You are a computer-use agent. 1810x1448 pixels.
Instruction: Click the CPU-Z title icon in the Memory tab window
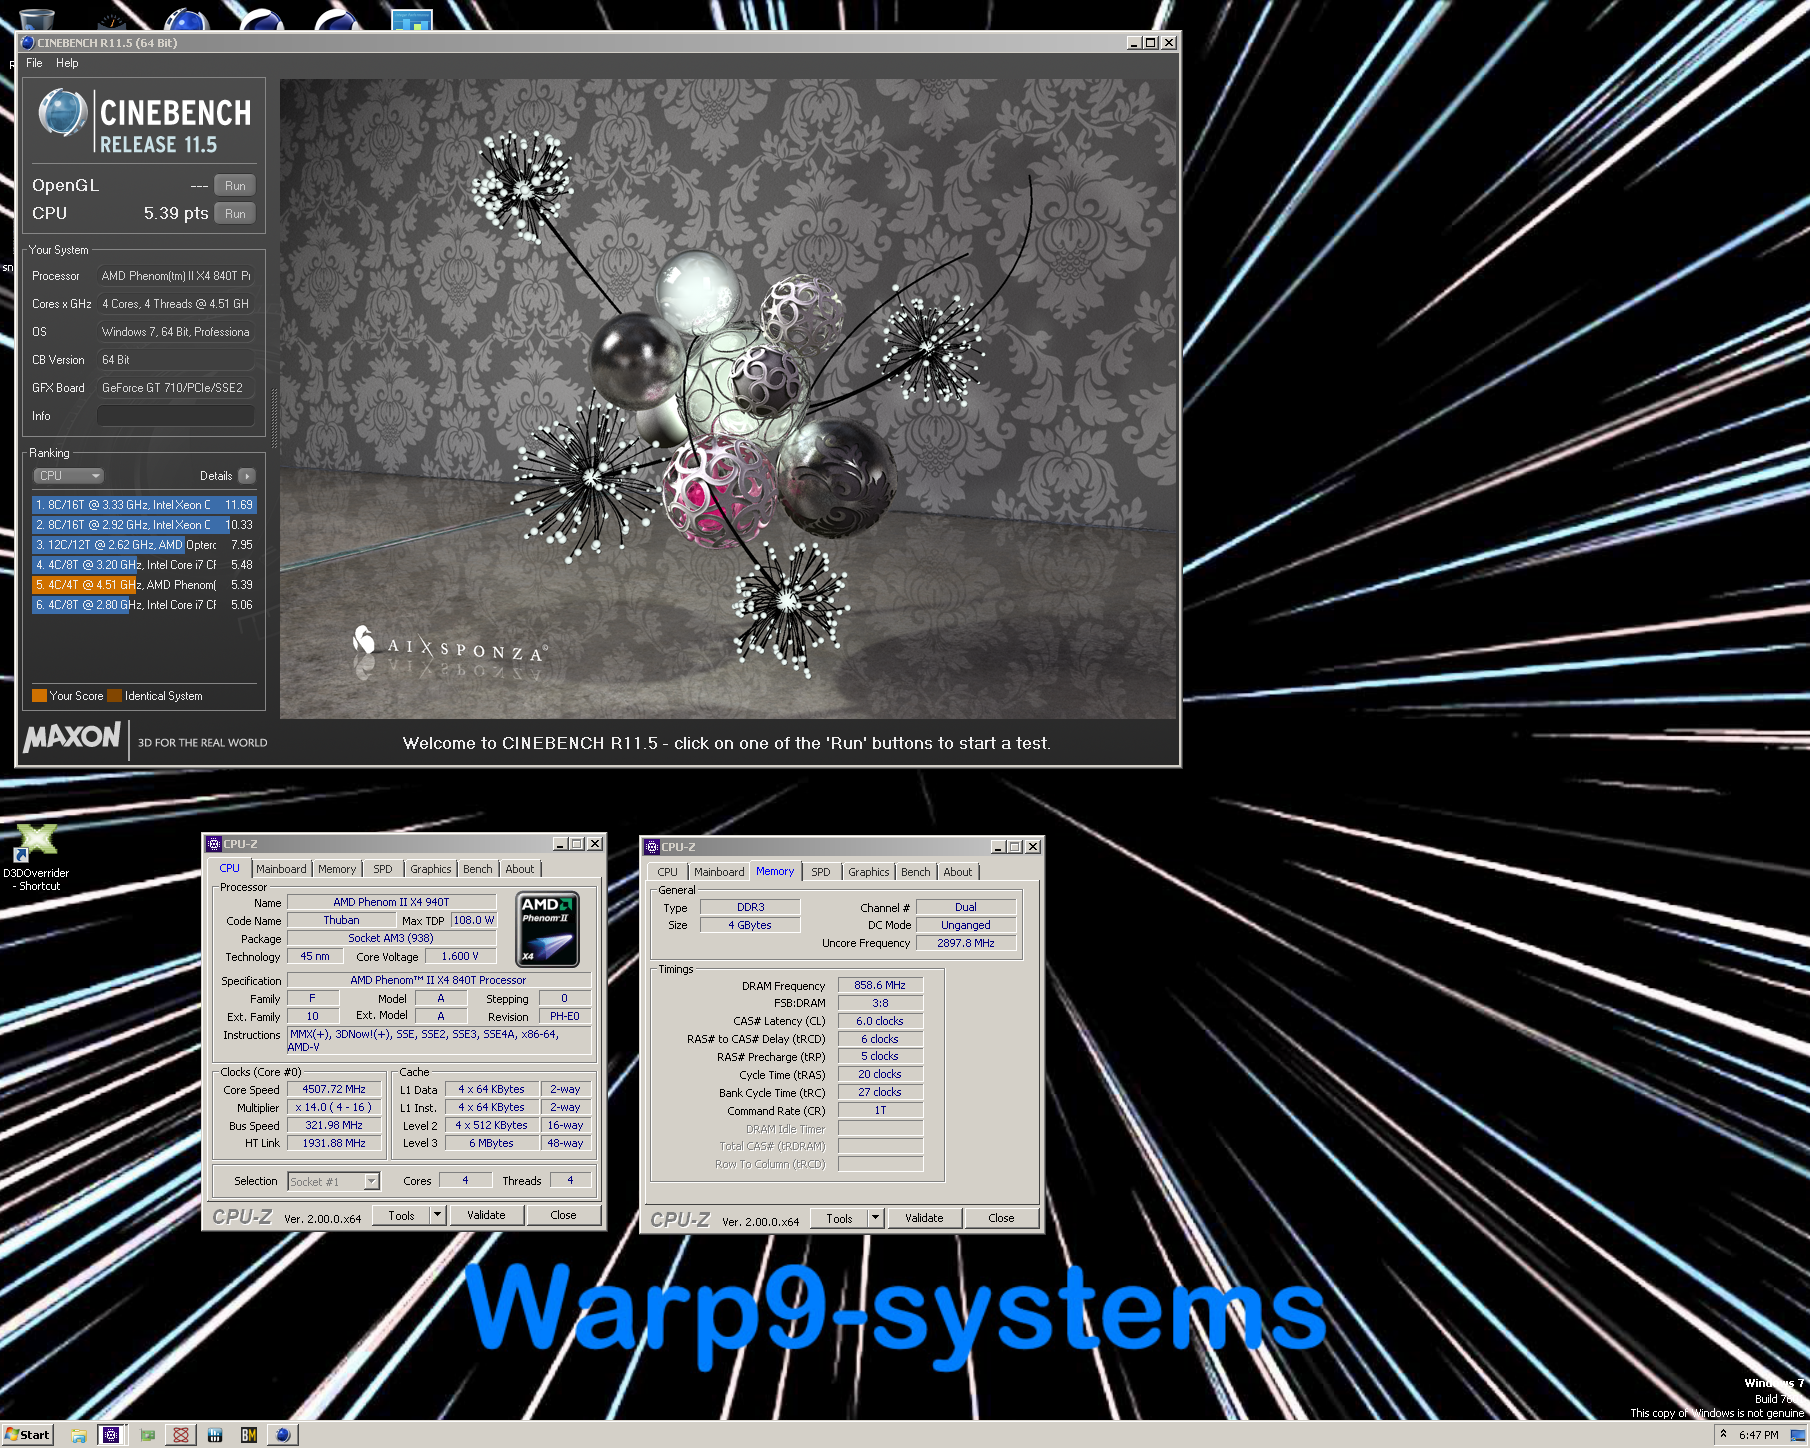click(x=651, y=846)
